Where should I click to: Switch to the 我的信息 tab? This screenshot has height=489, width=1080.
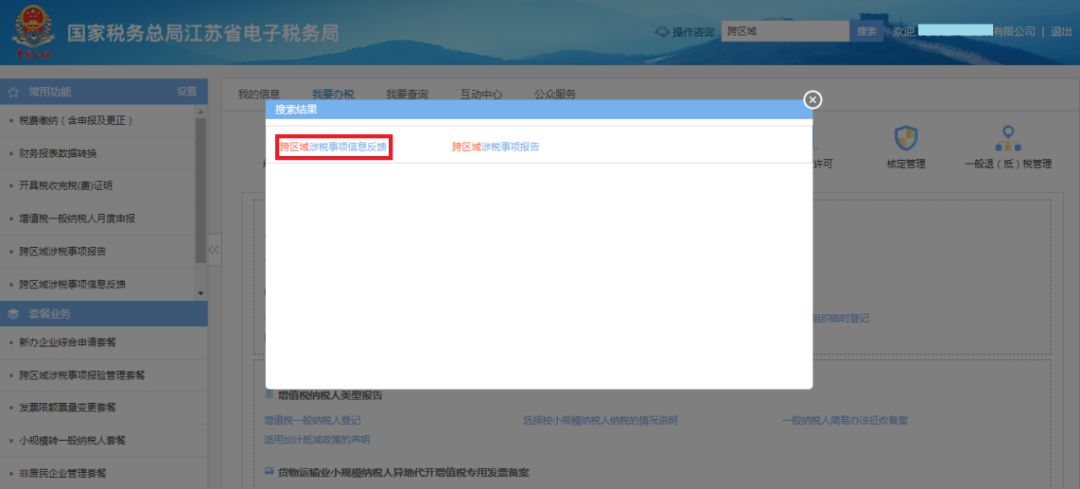point(258,94)
